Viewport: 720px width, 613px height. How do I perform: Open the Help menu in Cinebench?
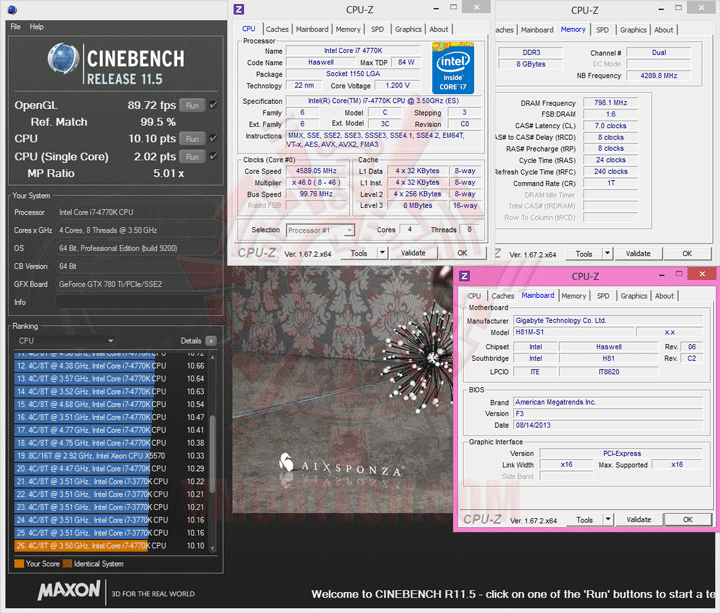[37, 27]
